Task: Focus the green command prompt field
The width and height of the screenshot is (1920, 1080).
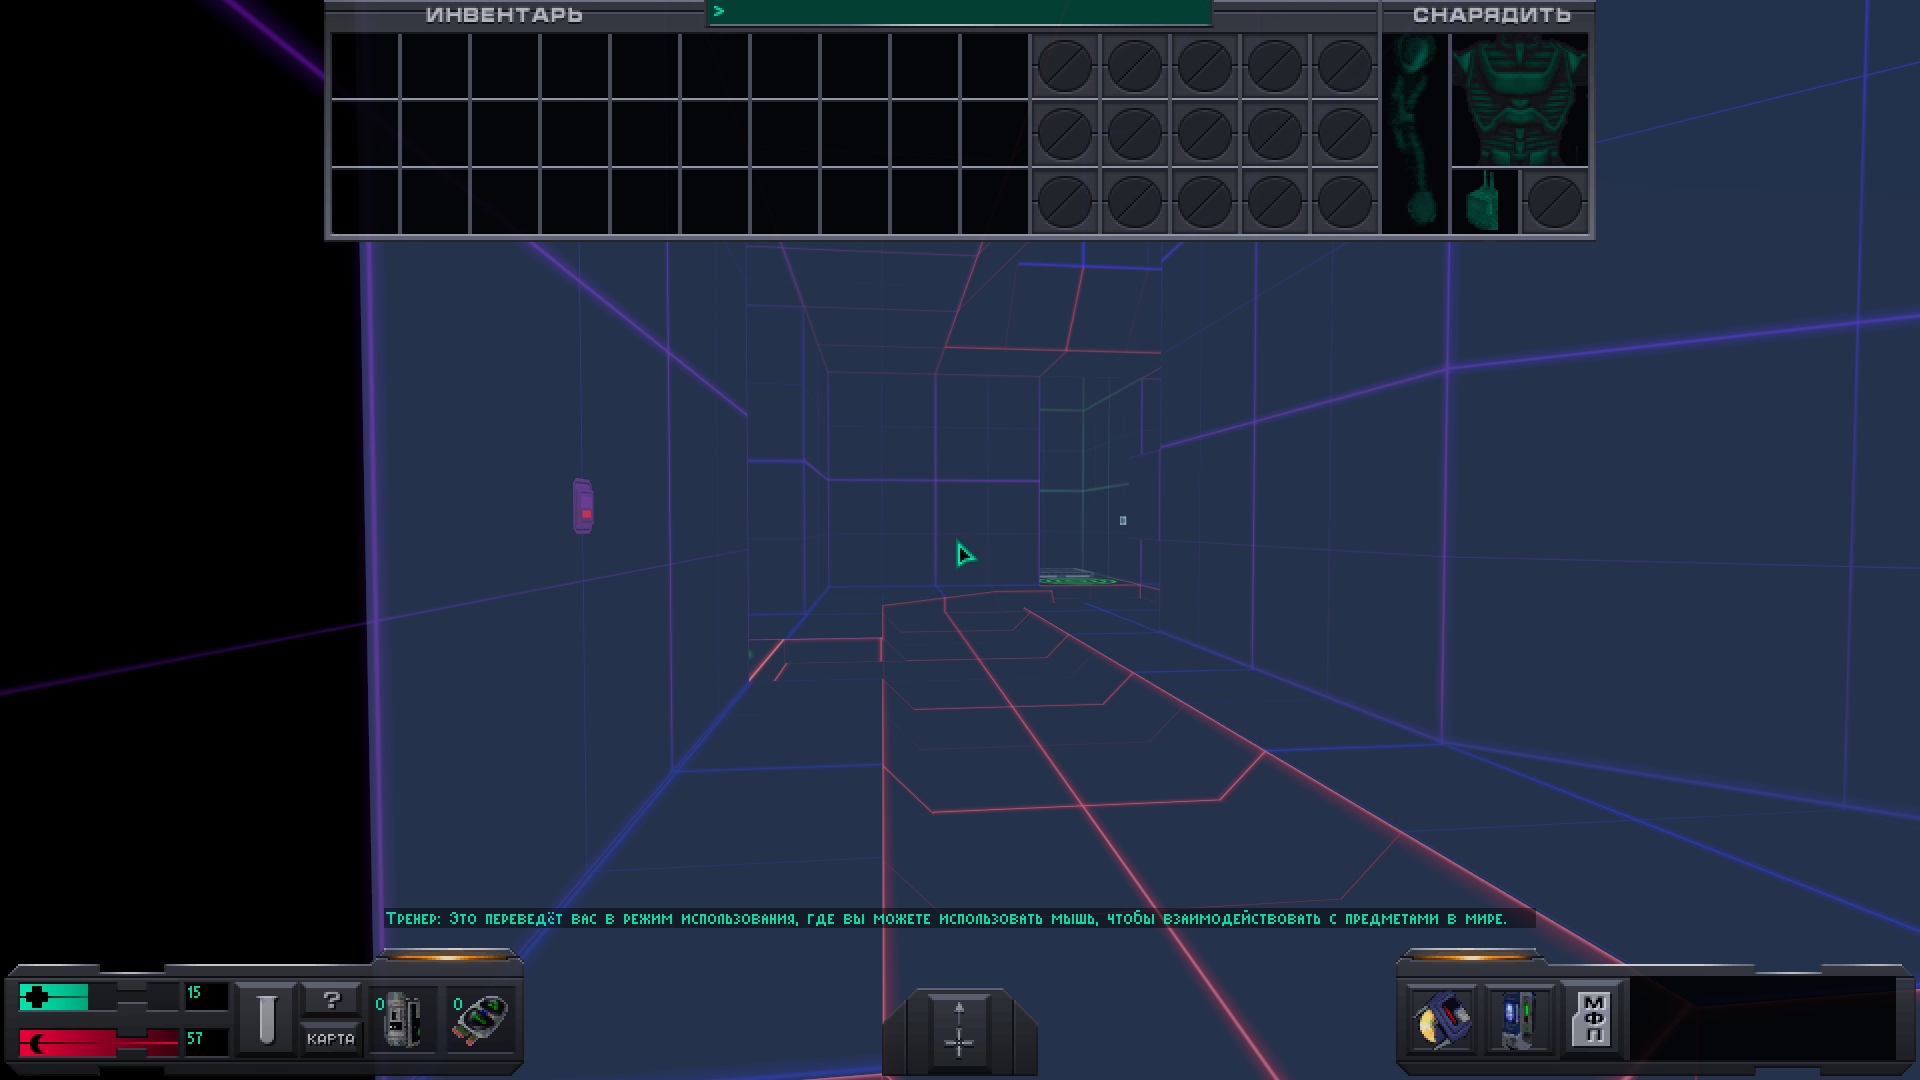Action: click(x=959, y=12)
